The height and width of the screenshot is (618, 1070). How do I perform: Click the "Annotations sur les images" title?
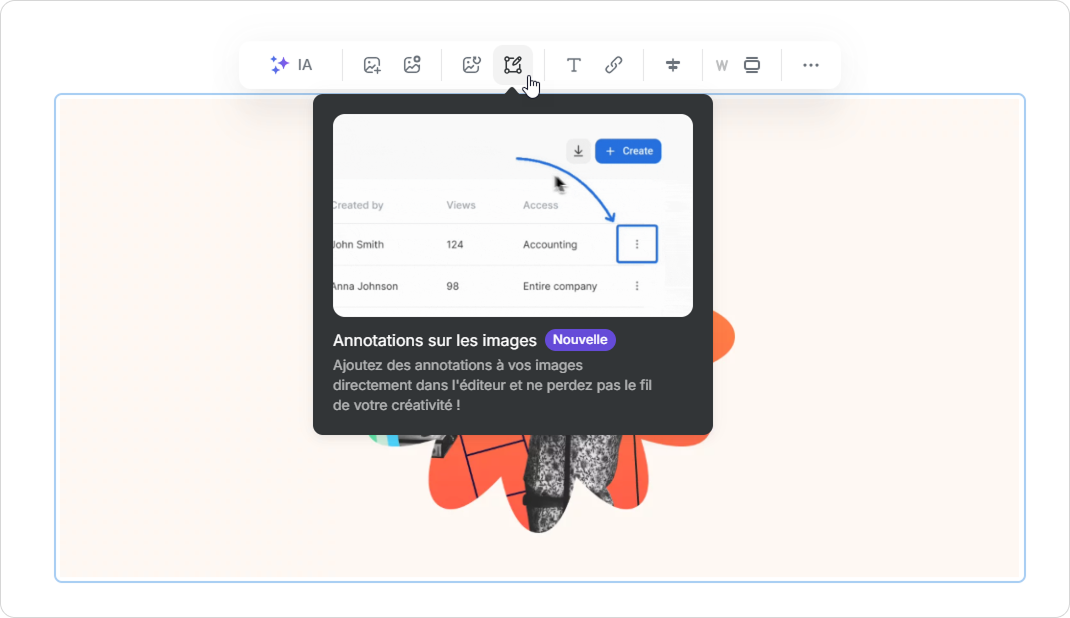tap(435, 341)
